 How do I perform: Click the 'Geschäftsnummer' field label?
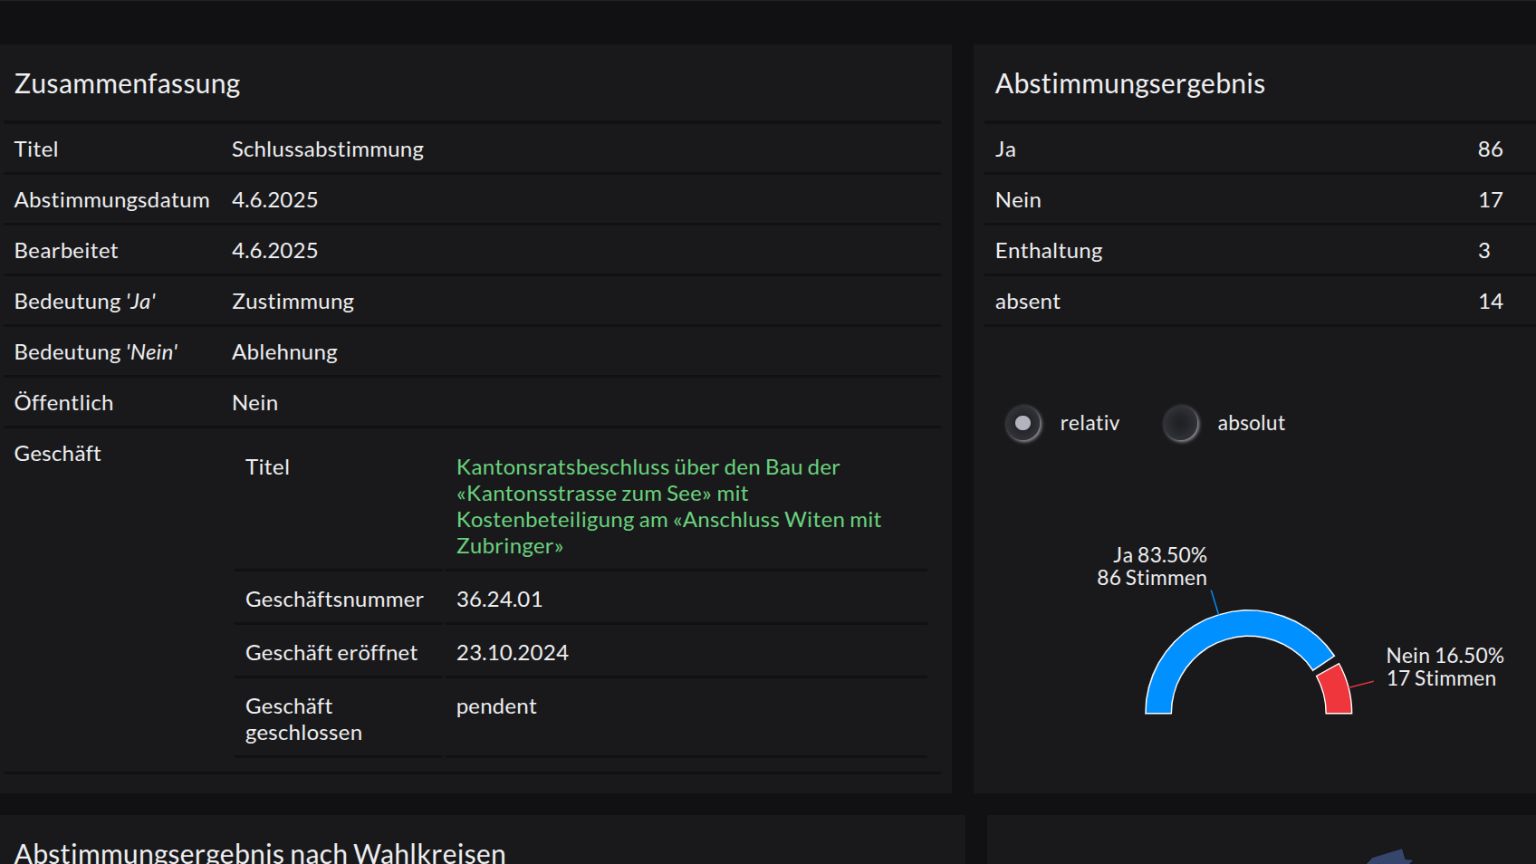click(334, 599)
